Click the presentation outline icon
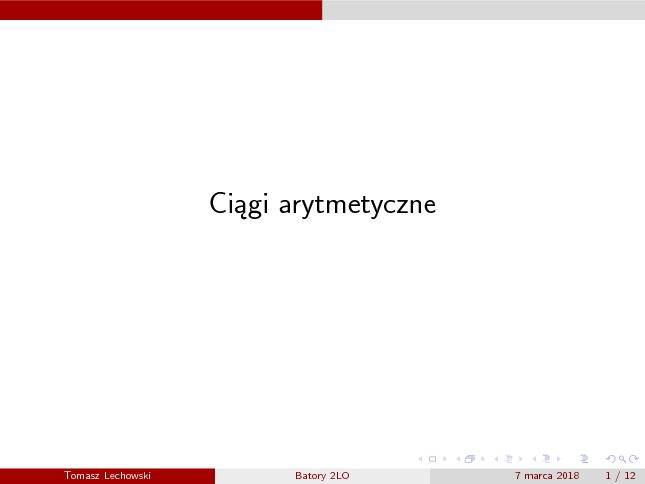 click(x=584, y=459)
